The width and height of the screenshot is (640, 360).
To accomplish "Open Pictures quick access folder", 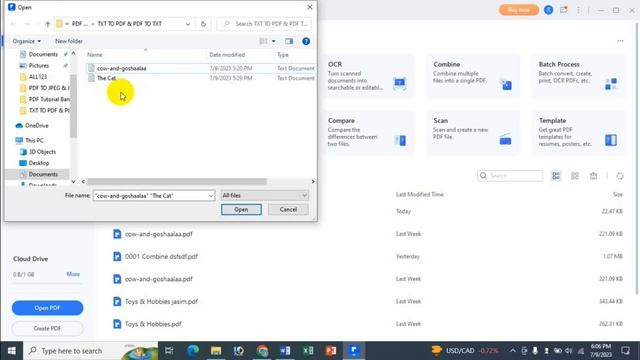I will (39, 65).
